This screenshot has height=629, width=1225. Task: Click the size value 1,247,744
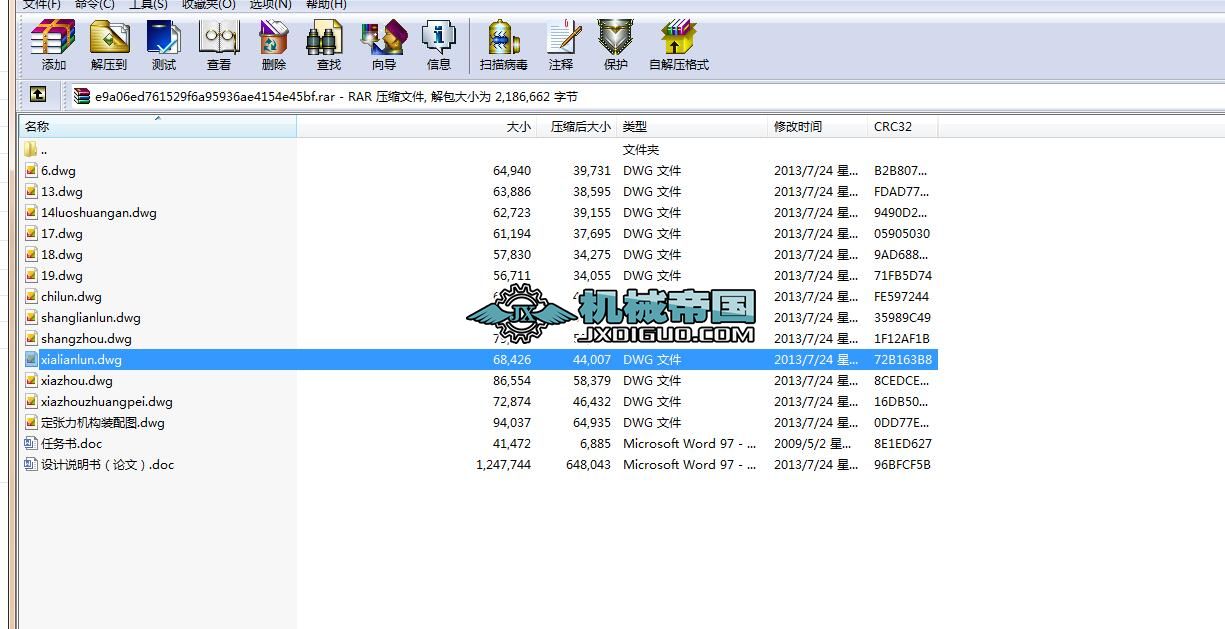click(x=504, y=464)
